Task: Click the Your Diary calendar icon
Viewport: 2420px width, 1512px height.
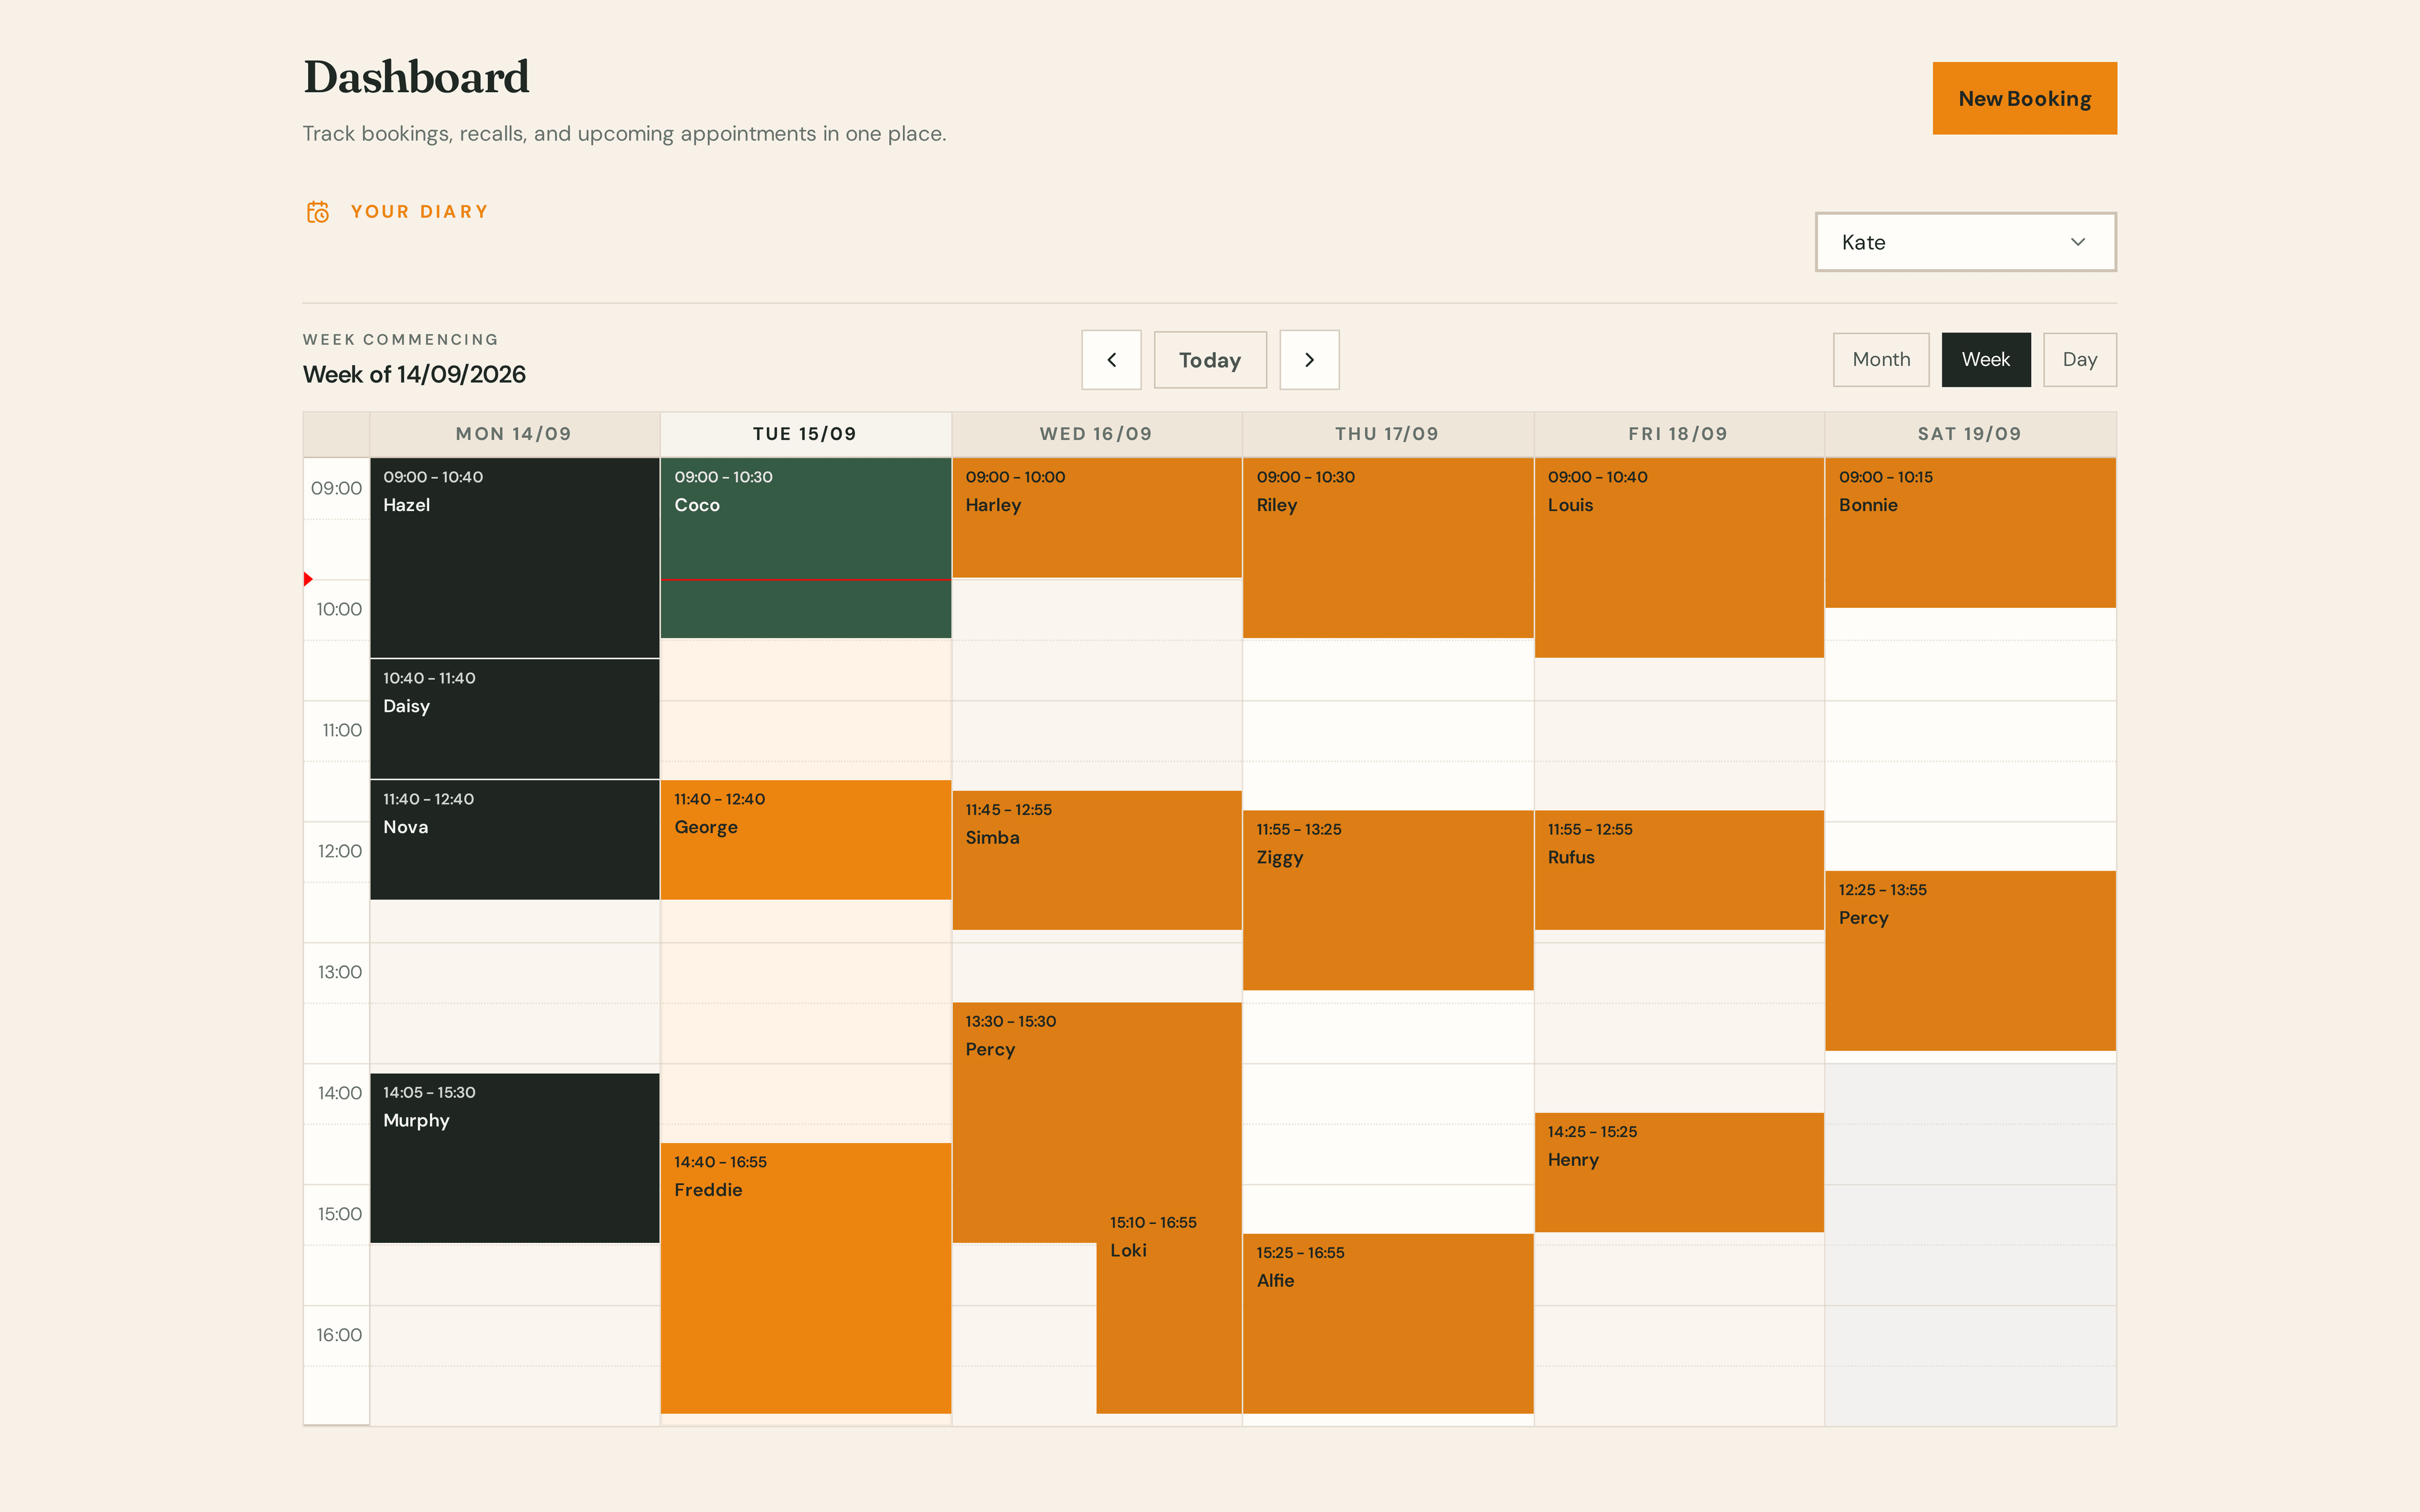Action: (317, 212)
